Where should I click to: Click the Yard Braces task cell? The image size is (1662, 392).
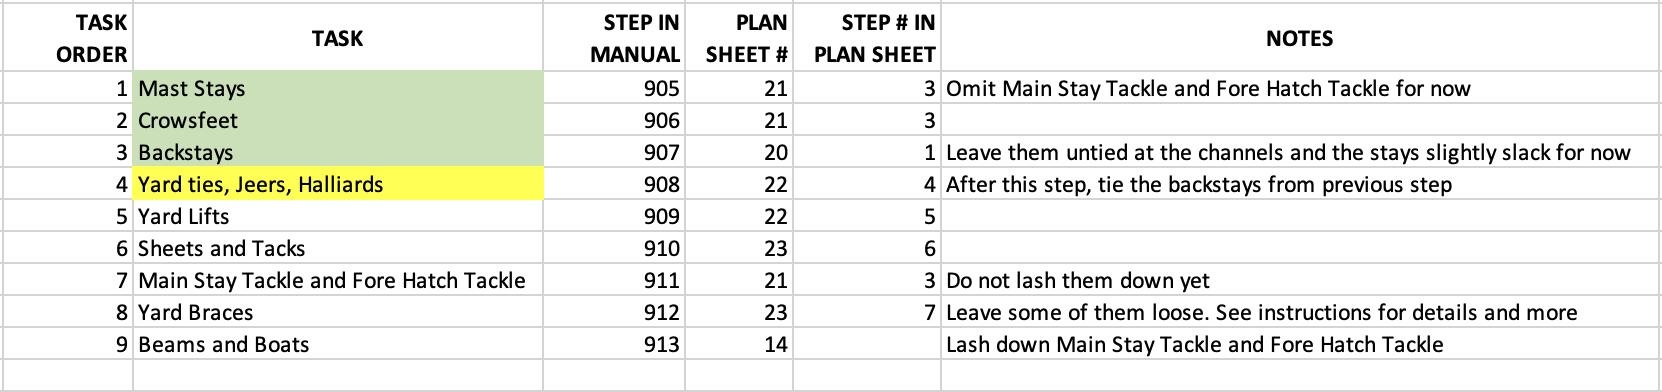338,312
